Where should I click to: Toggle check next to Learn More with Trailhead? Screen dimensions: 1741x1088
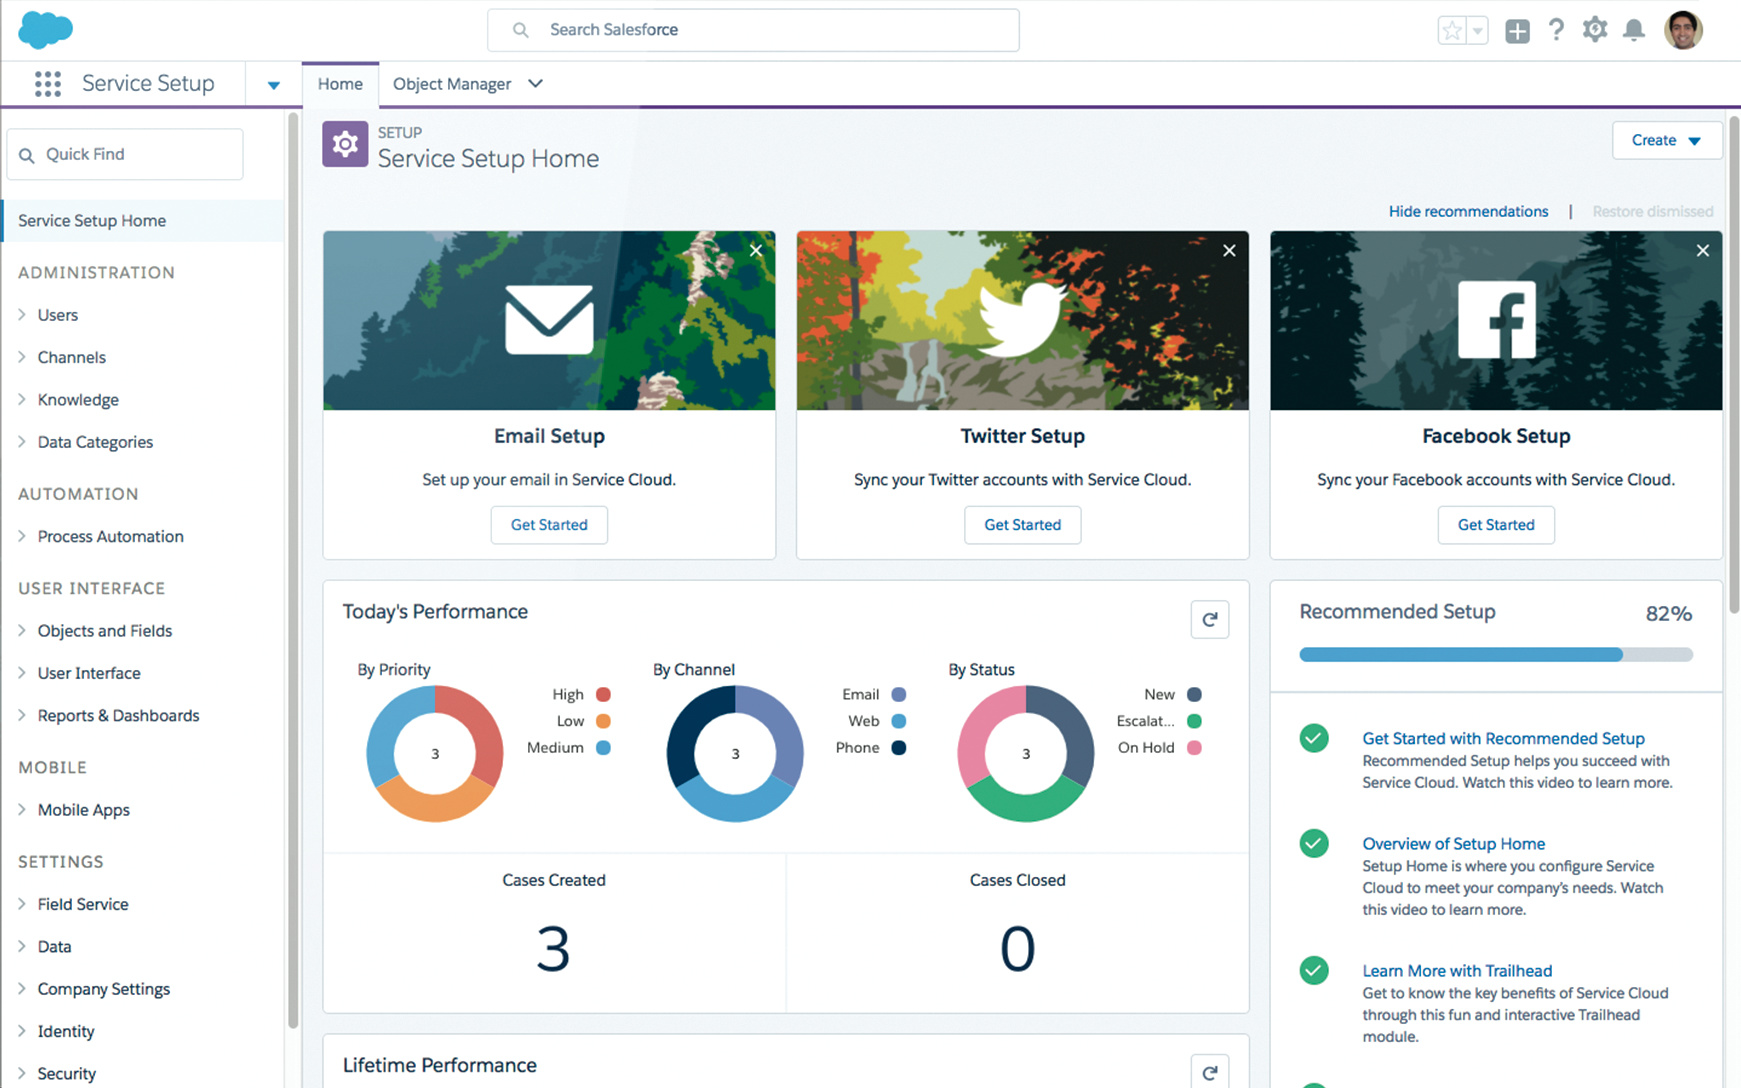tap(1314, 970)
